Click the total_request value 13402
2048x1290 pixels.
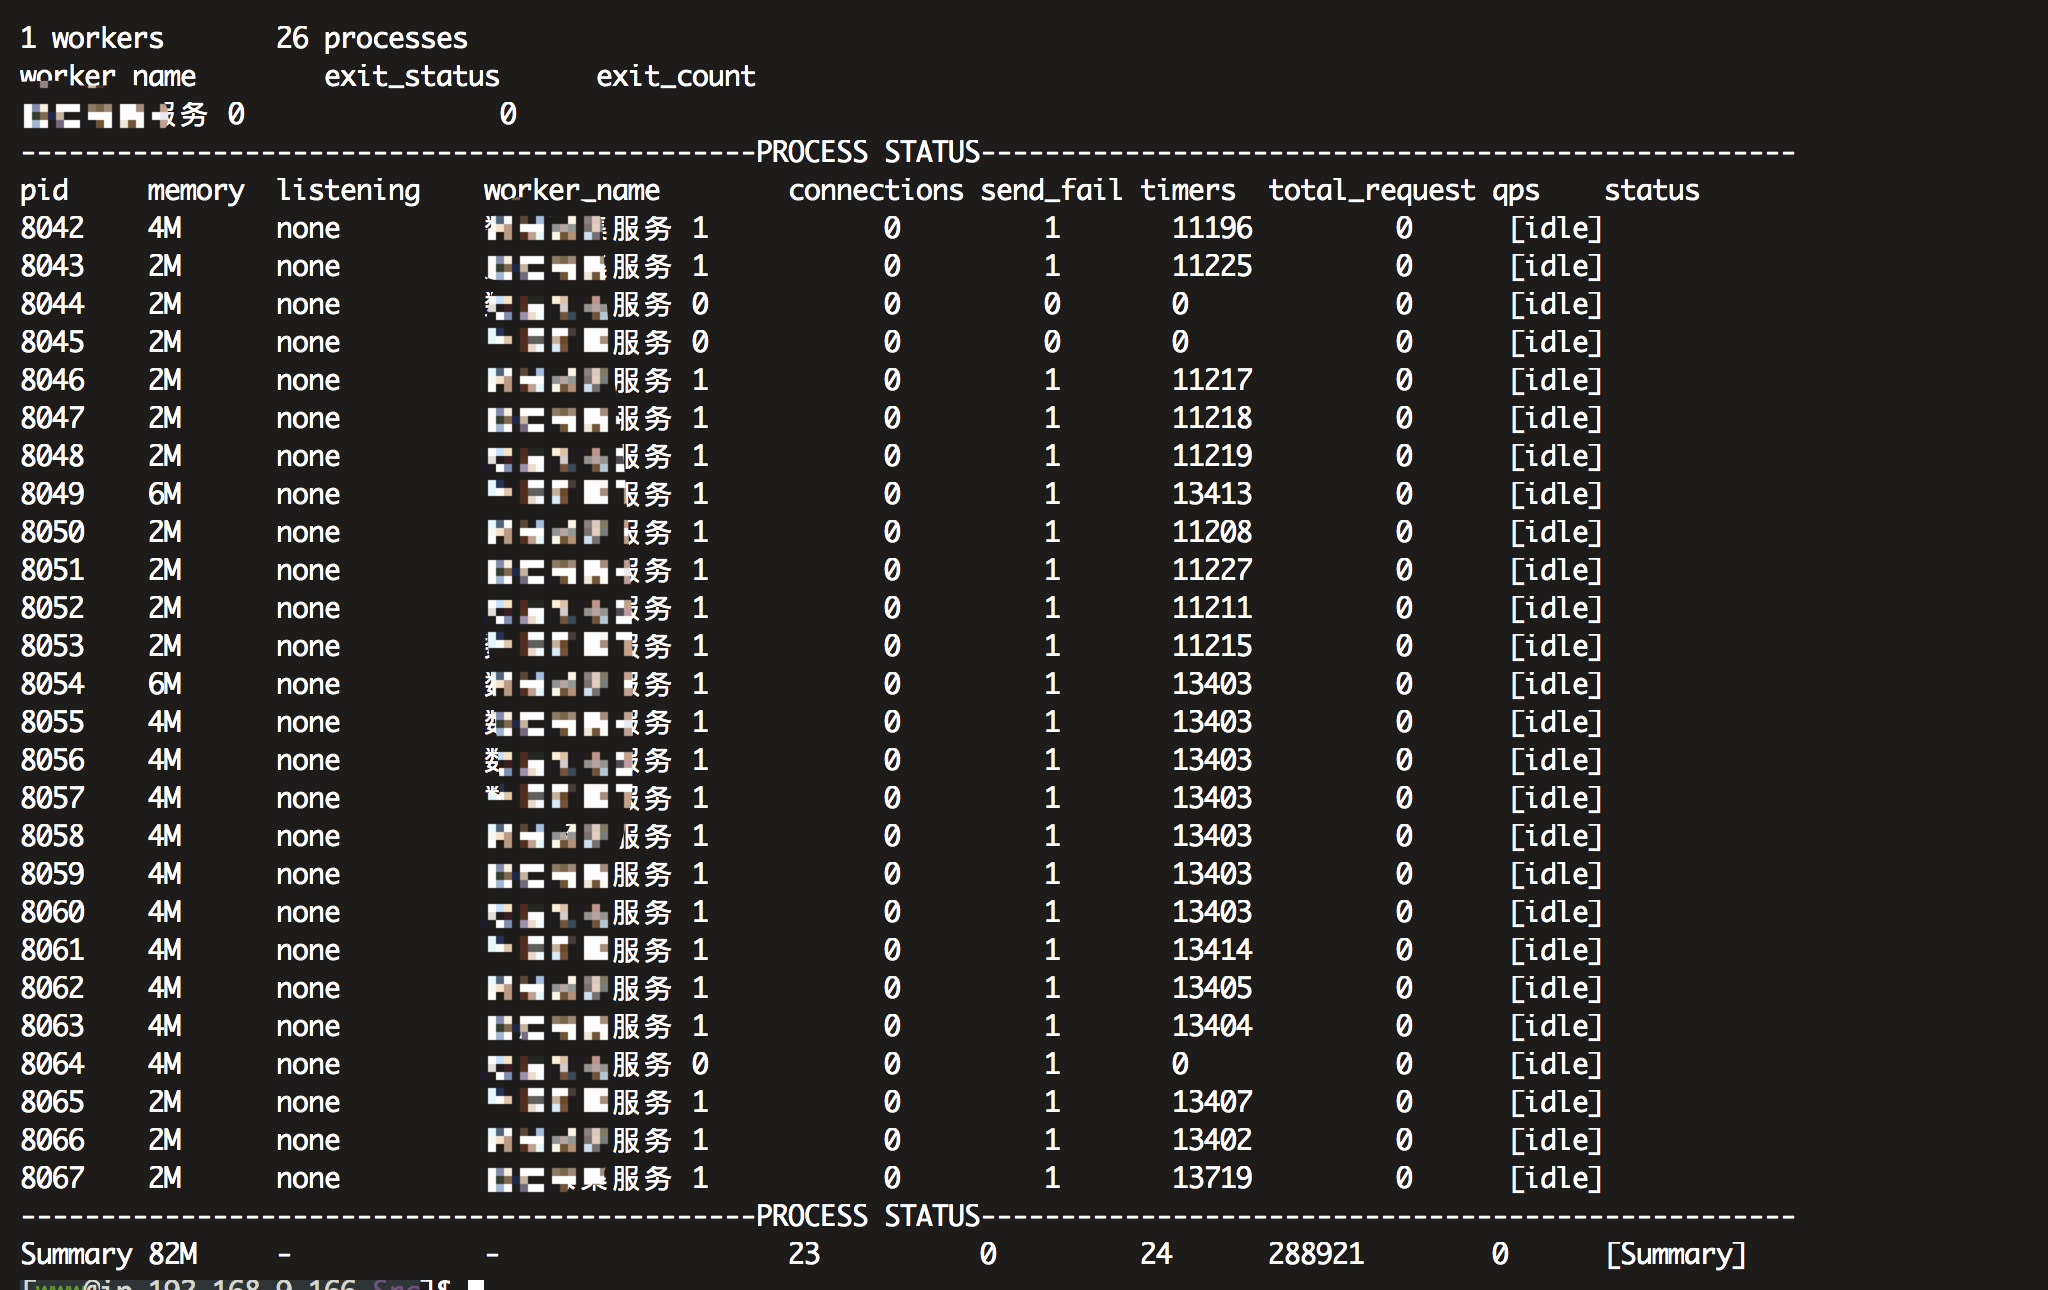coord(1212,1140)
